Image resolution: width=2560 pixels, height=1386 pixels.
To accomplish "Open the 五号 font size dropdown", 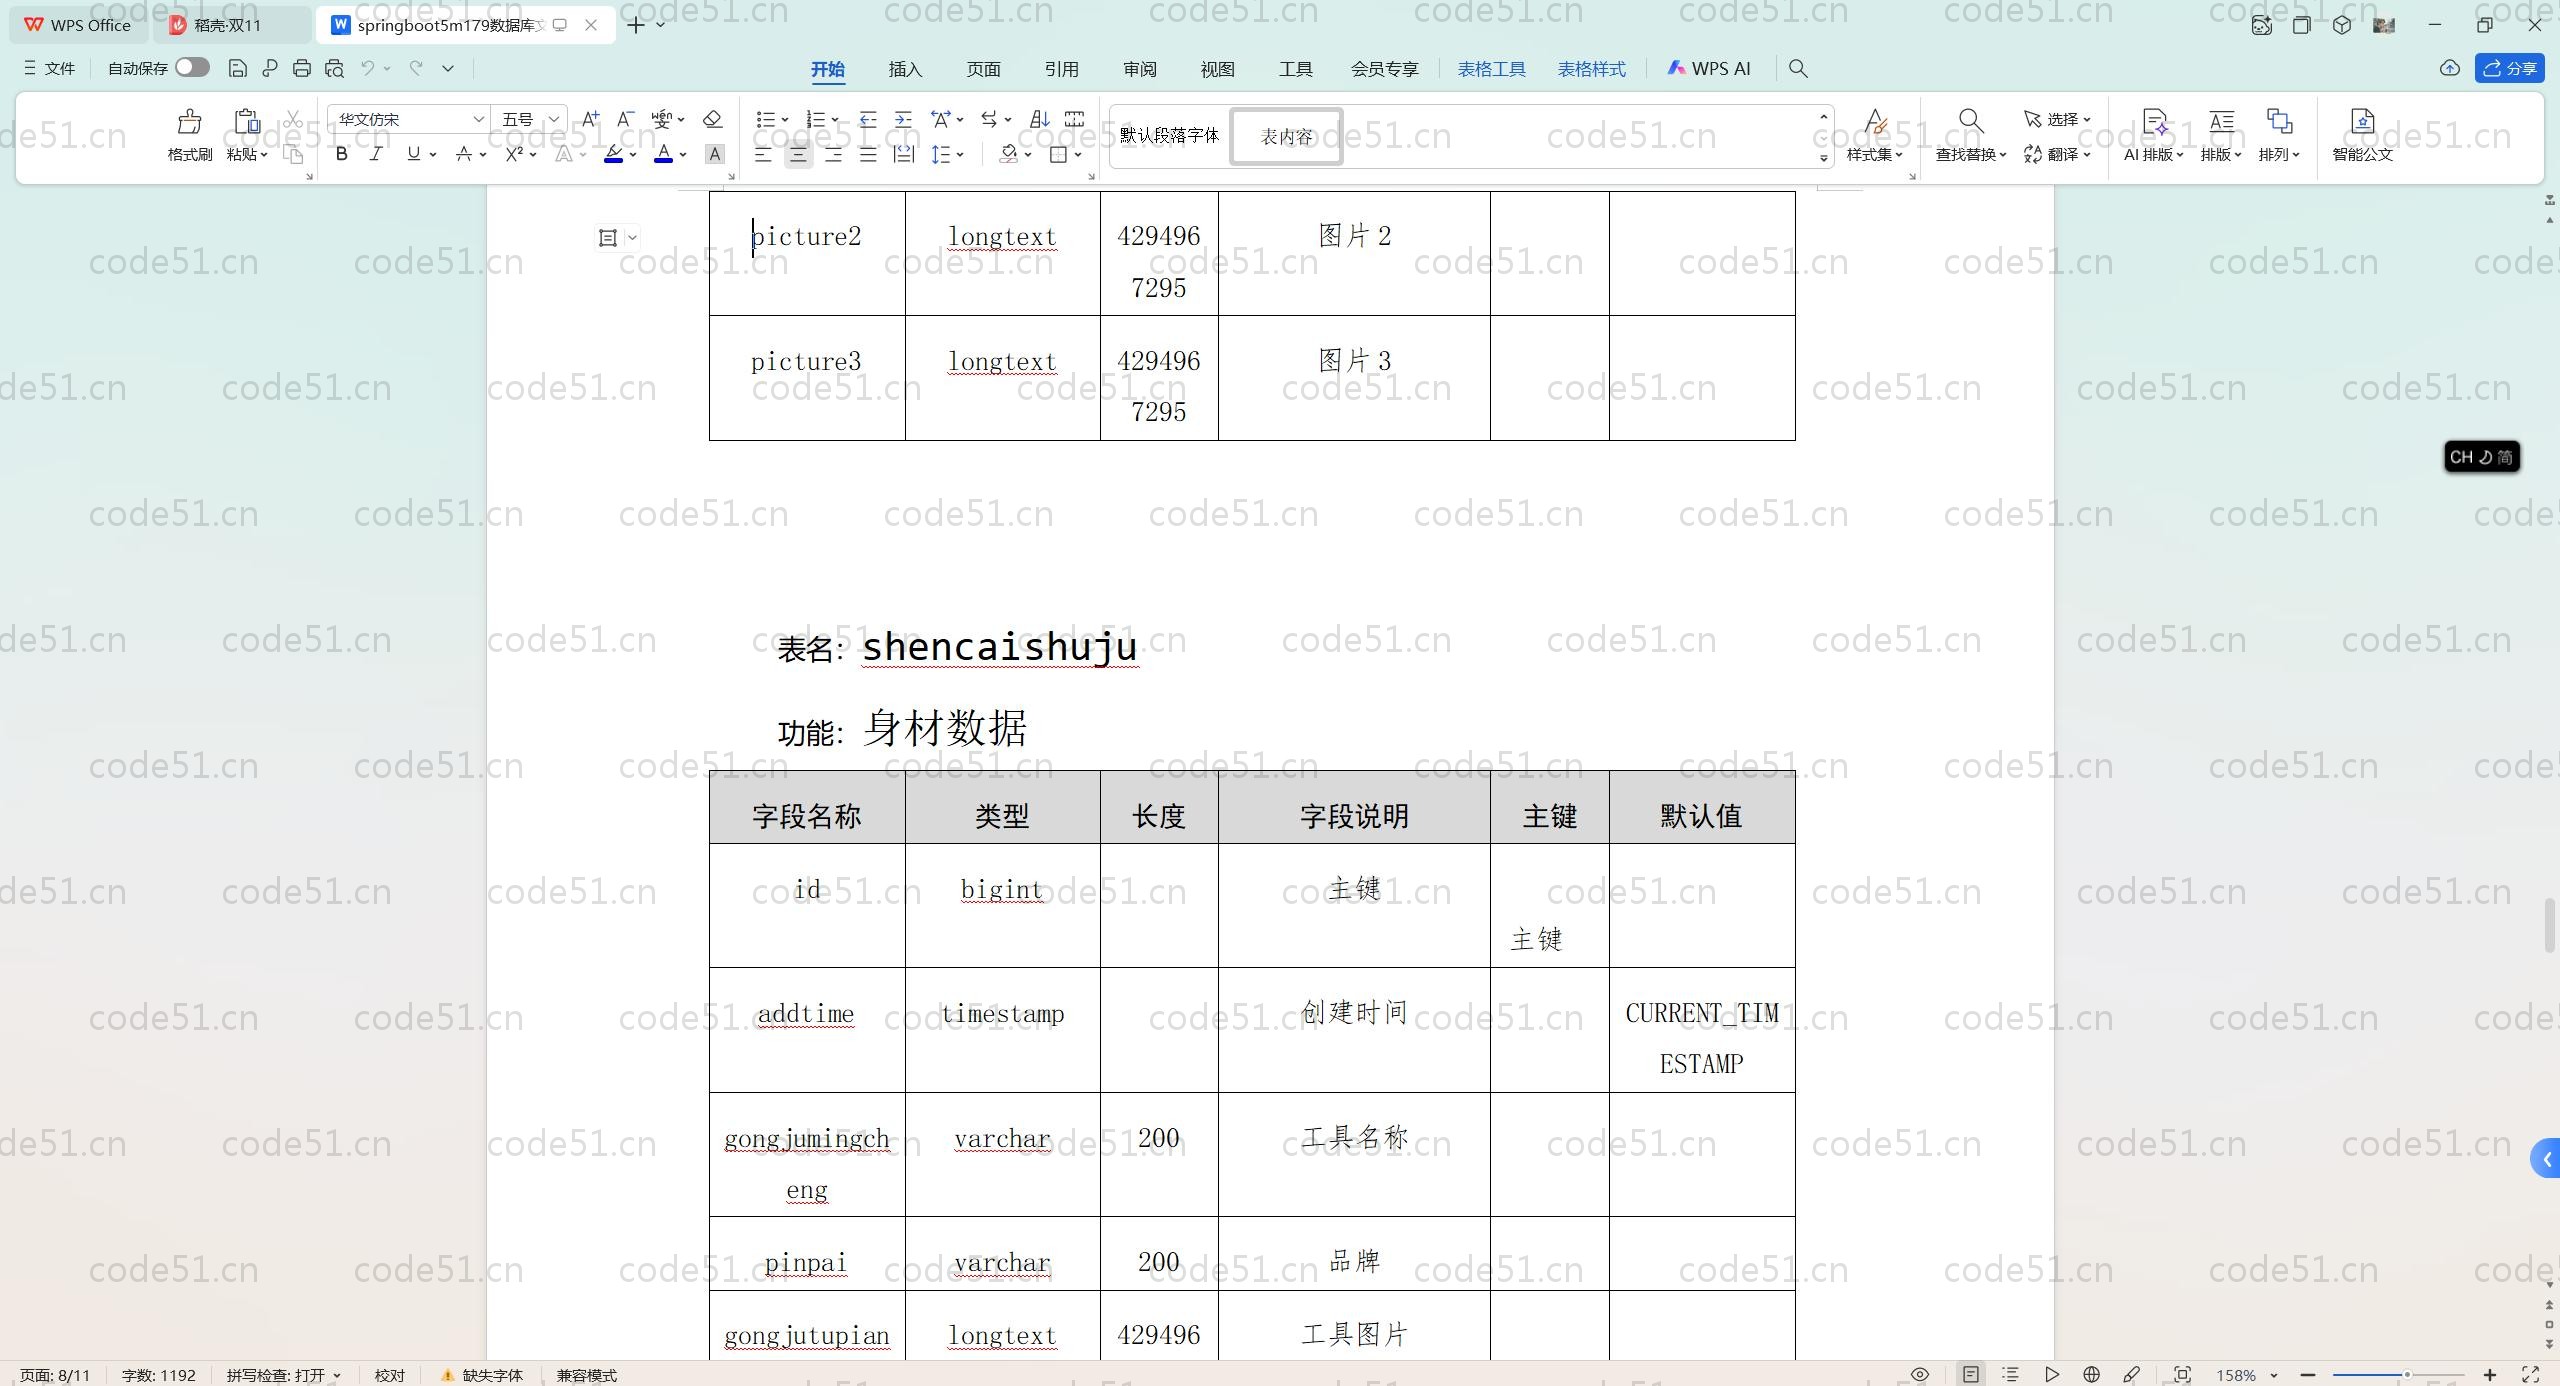I will (x=553, y=119).
